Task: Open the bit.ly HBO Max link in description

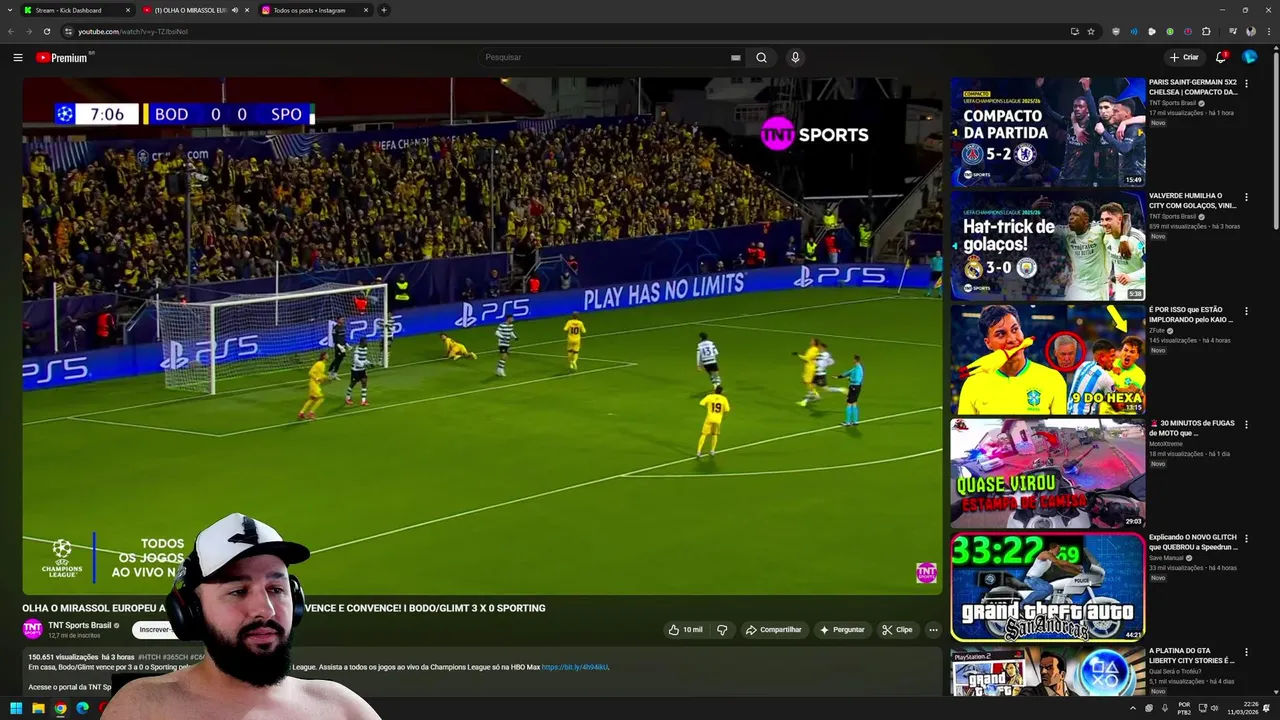Action: pyautogui.click(x=575, y=667)
